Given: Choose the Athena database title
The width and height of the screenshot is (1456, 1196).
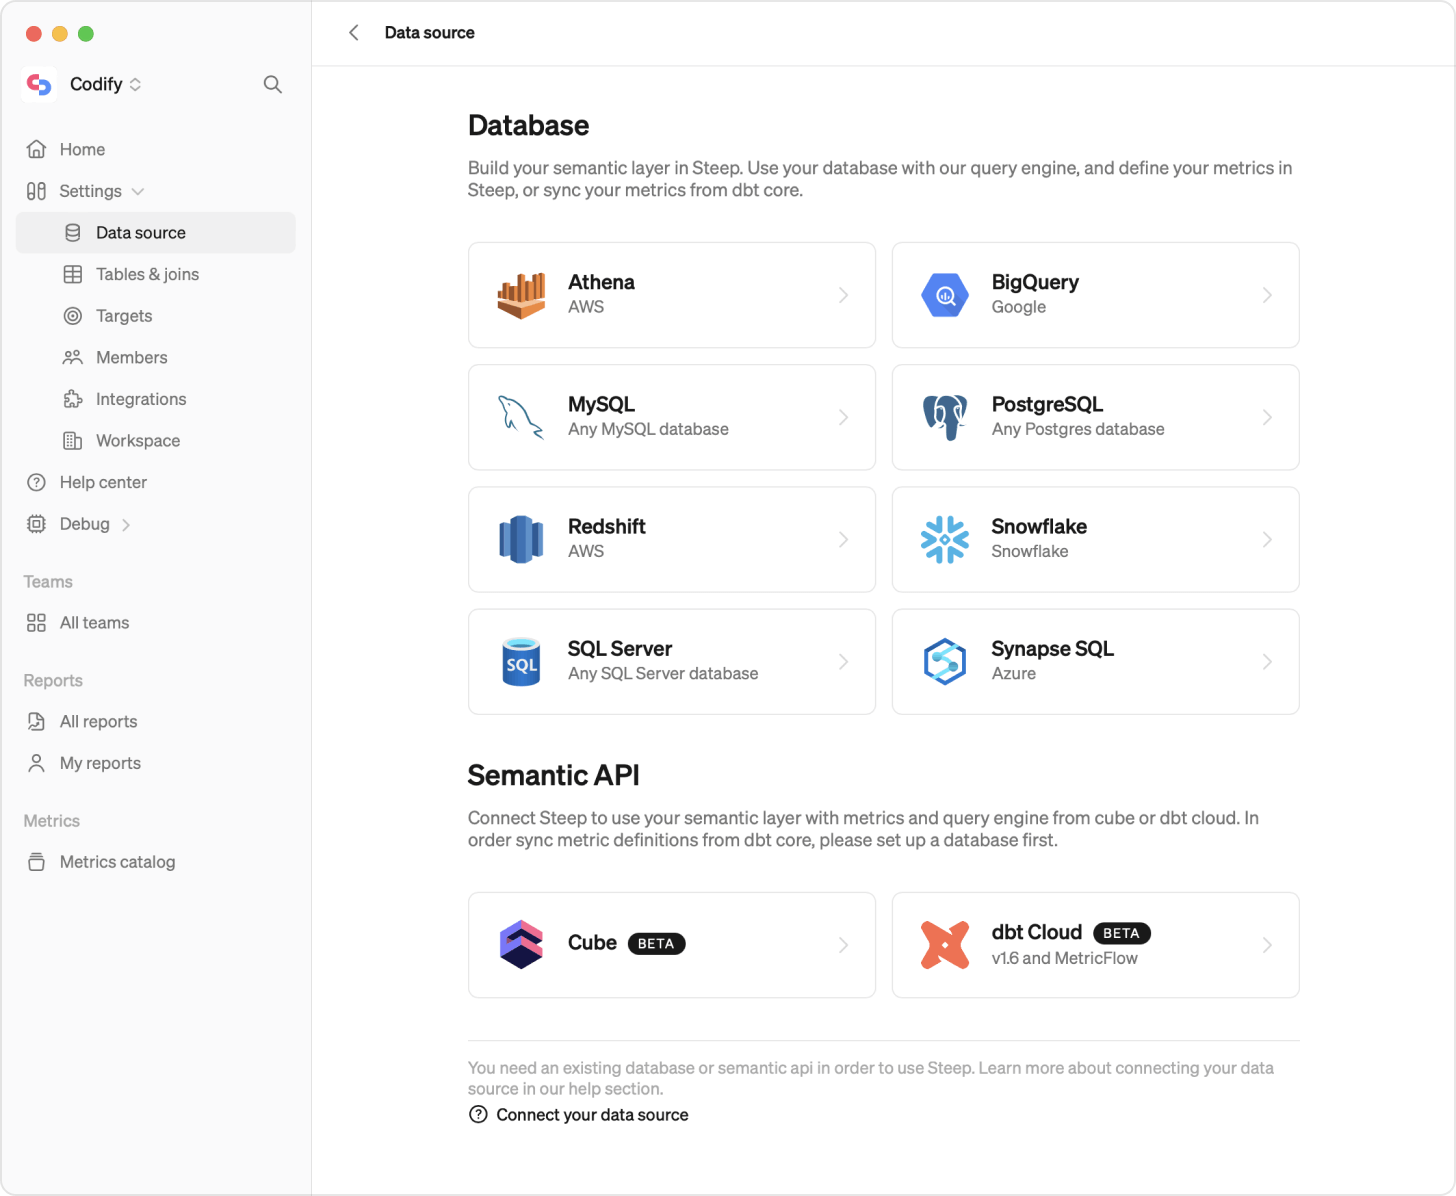Looking at the screenshot, I should [601, 282].
